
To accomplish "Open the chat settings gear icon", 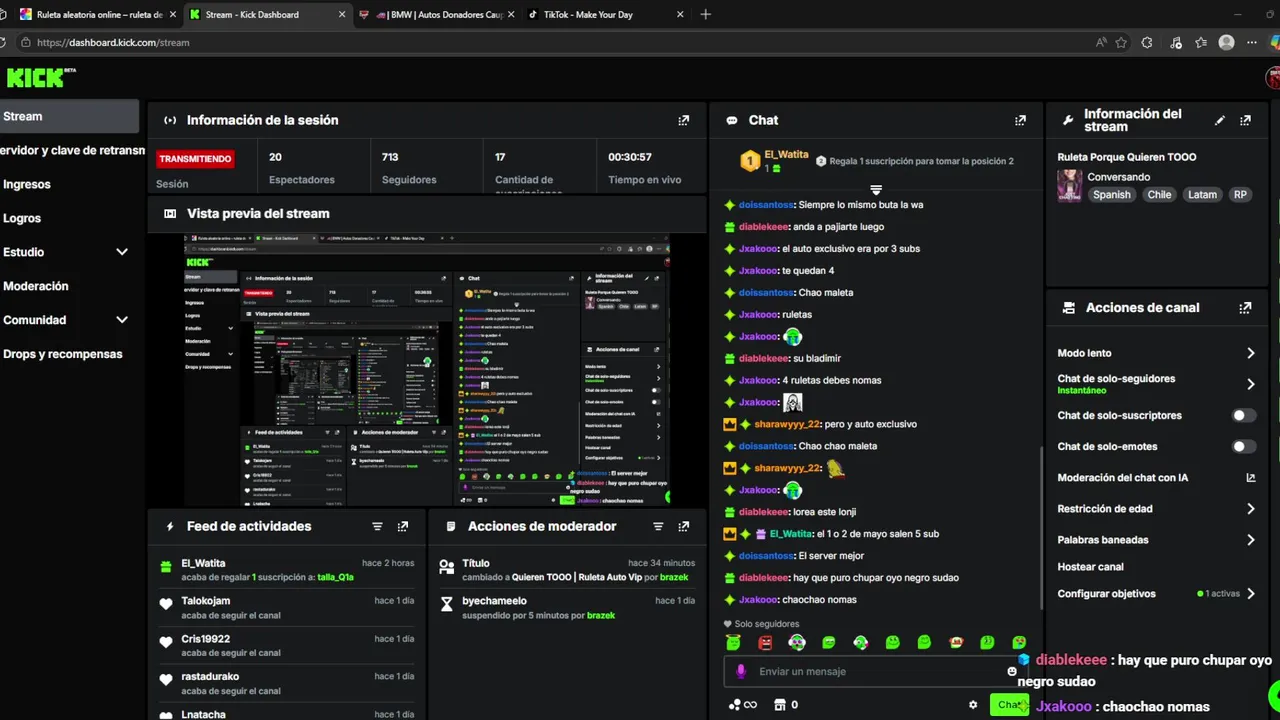I will pyautogui.click(x=973, y=705).
